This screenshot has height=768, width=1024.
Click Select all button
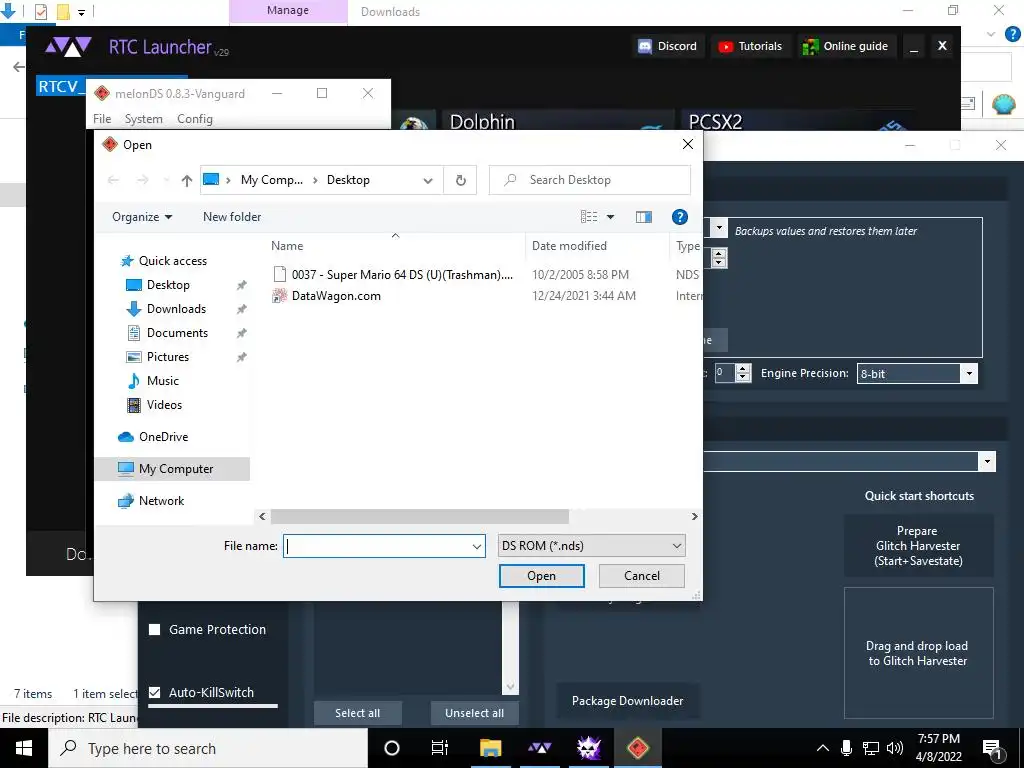tap(357, 713)
